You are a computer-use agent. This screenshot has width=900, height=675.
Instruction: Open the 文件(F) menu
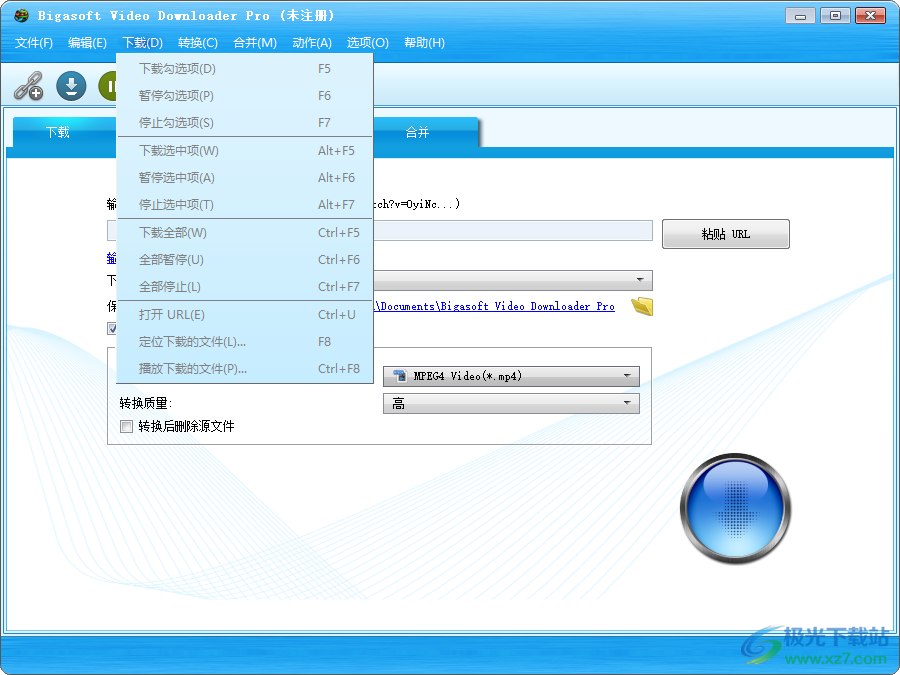34,43
